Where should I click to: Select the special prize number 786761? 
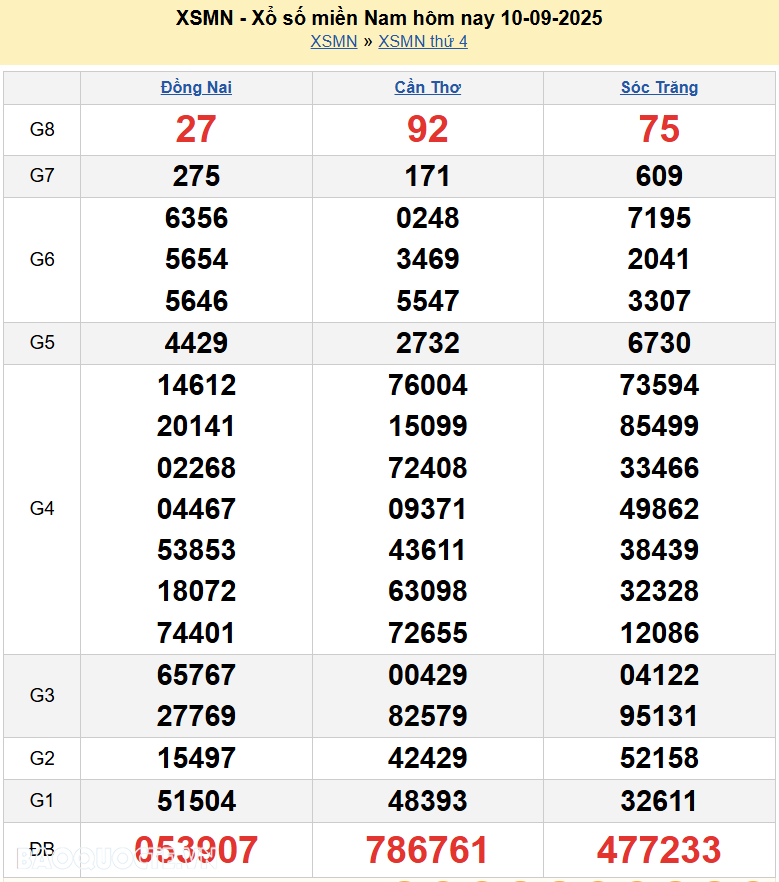pyautogui.click(x=428, y=850)
